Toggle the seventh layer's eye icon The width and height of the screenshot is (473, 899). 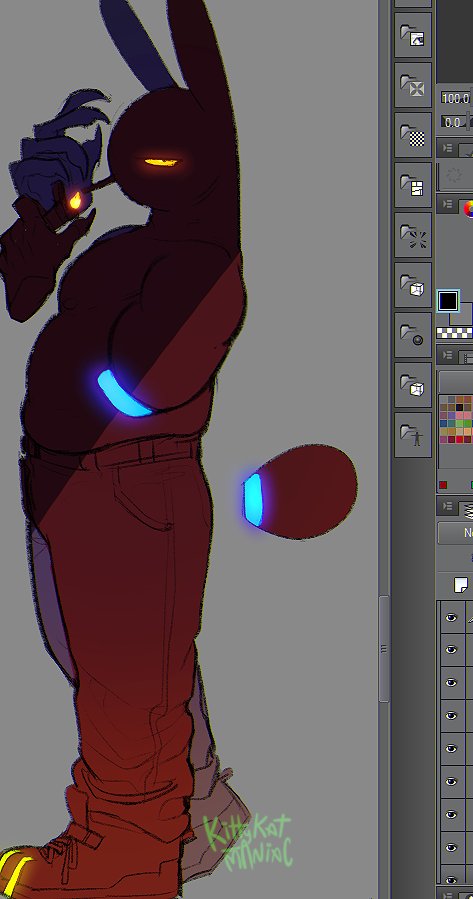[452, 814]
